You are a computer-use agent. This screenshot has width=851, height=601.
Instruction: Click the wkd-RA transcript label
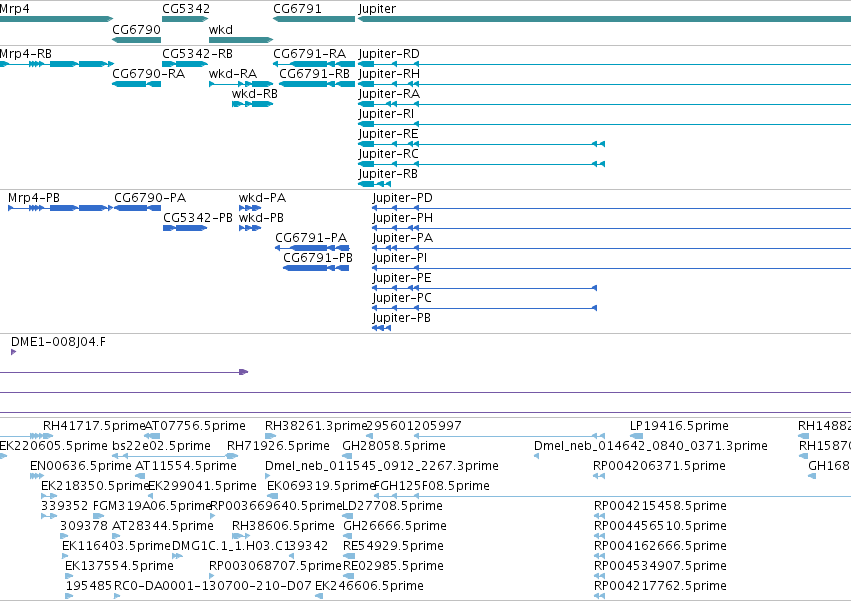pos(233,73)
